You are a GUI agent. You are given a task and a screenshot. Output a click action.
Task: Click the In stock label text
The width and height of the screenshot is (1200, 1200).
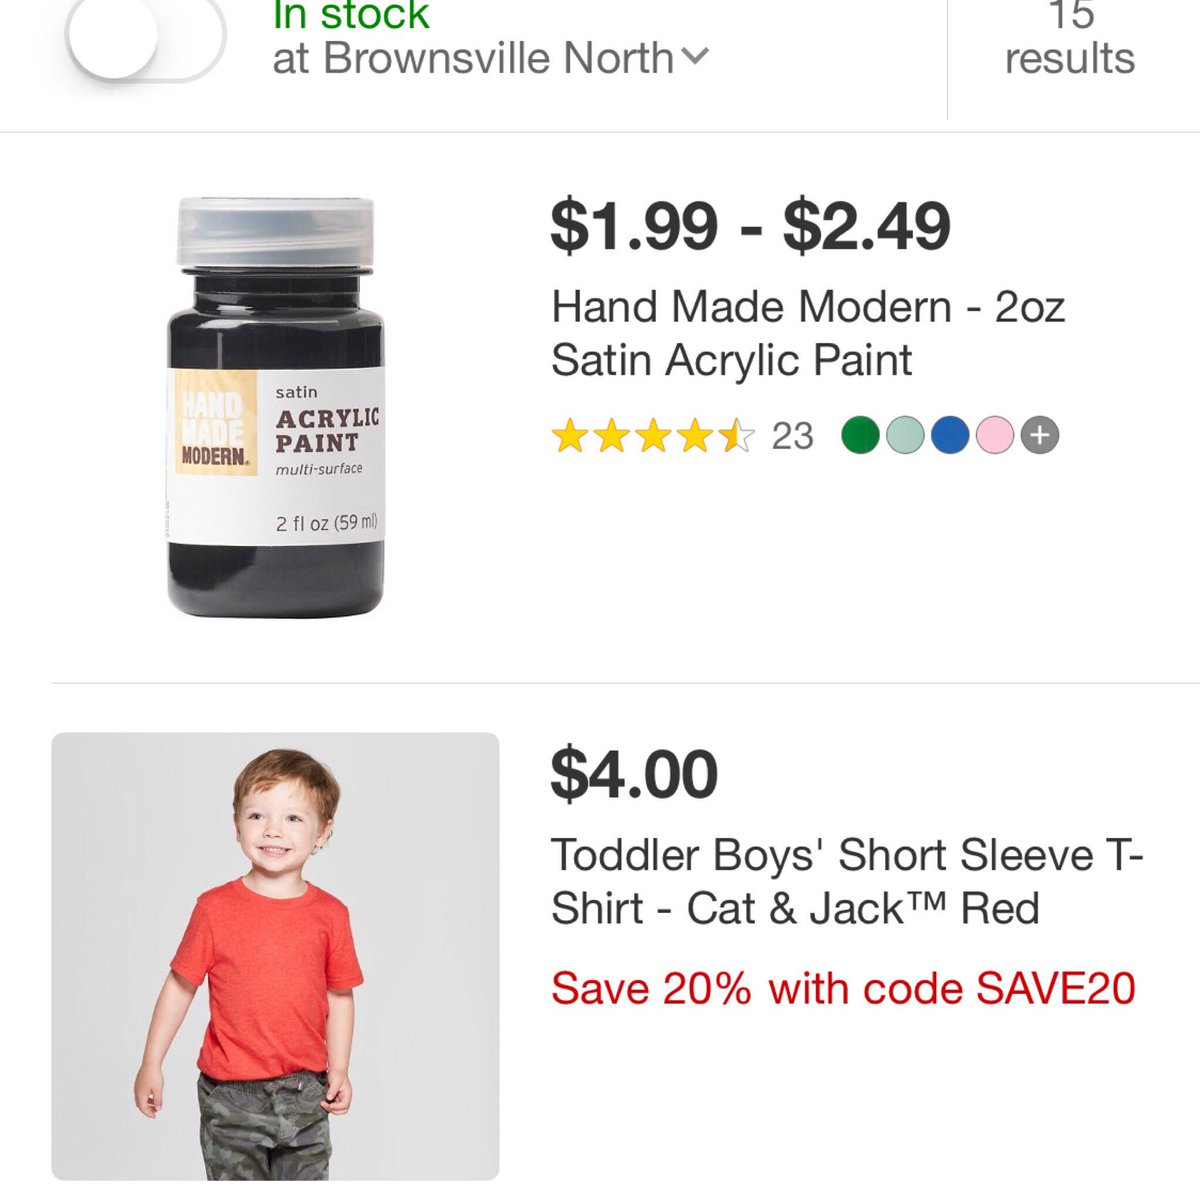(x=351, y=16)
